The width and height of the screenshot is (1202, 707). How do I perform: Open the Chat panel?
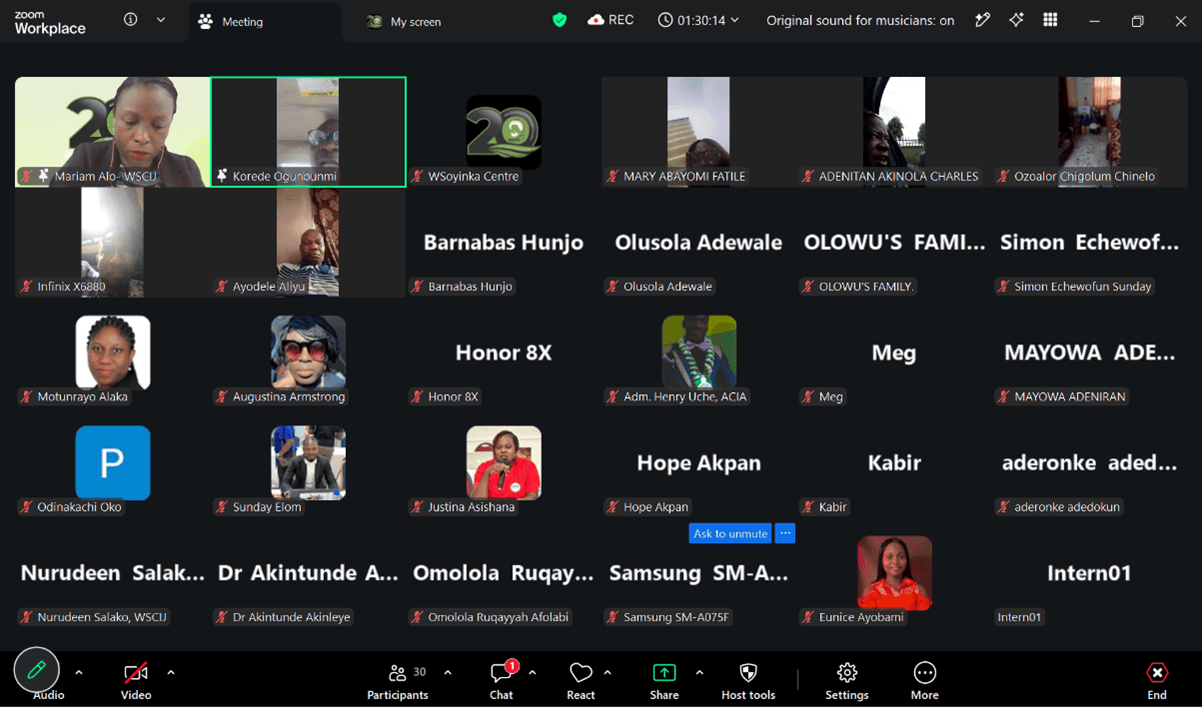(x=502, y=681)
